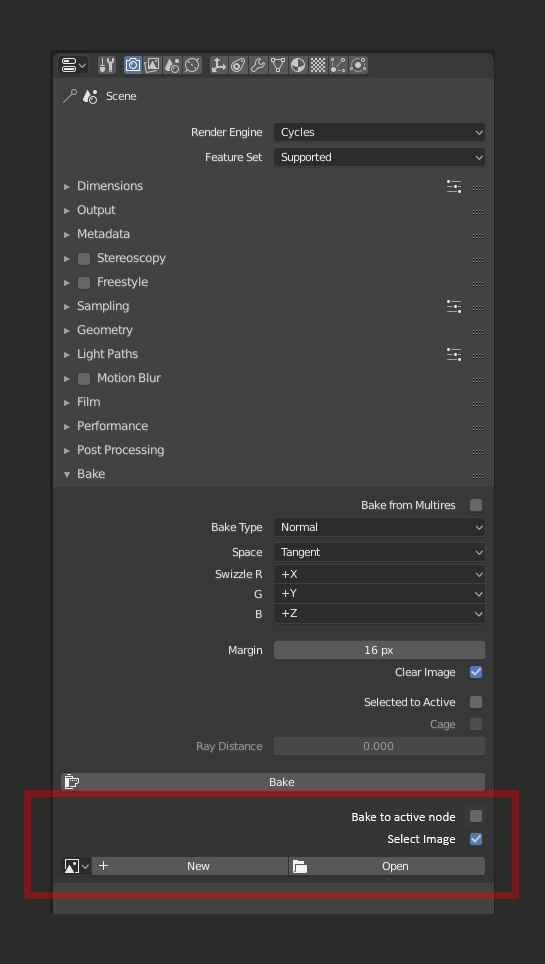Click the Margin value field
Viewport: 545px width, 964px height.
point(380,650)
